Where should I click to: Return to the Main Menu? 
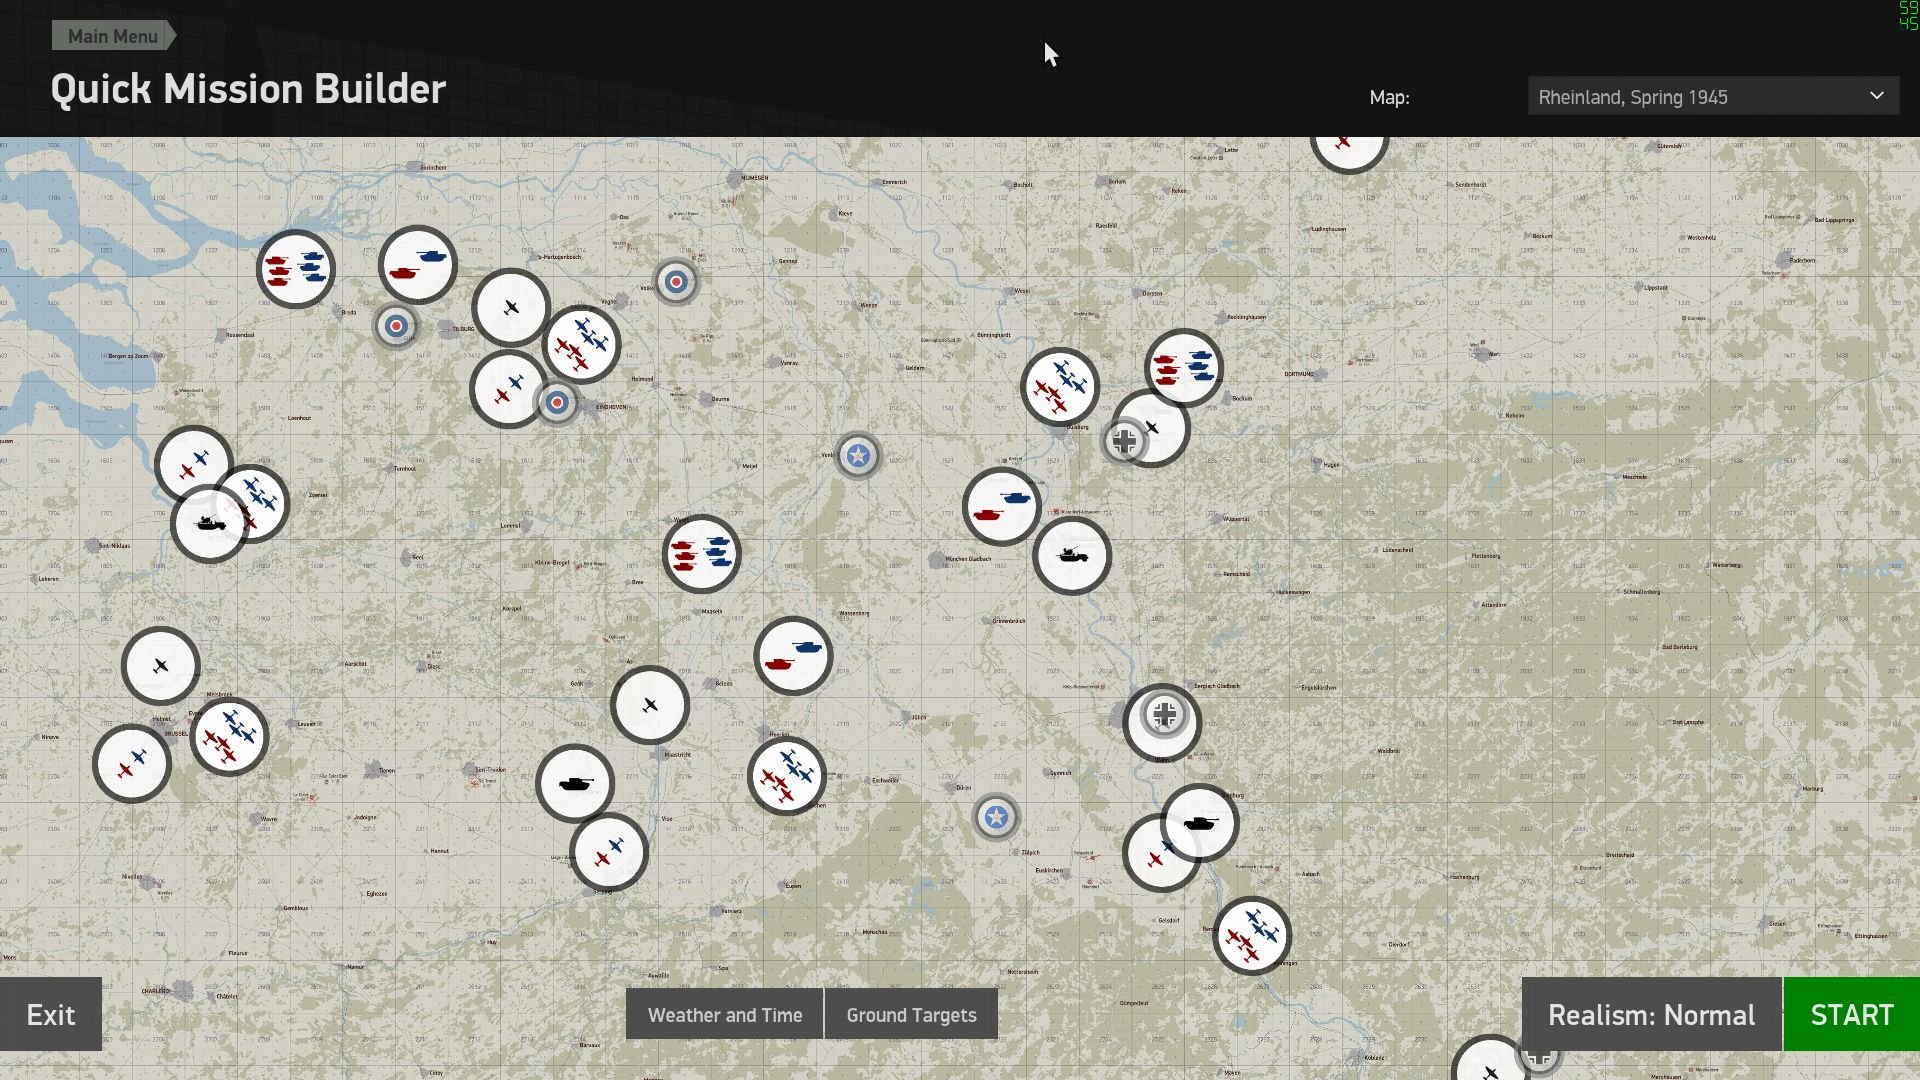pyautogui.click(x=113, y=36)
